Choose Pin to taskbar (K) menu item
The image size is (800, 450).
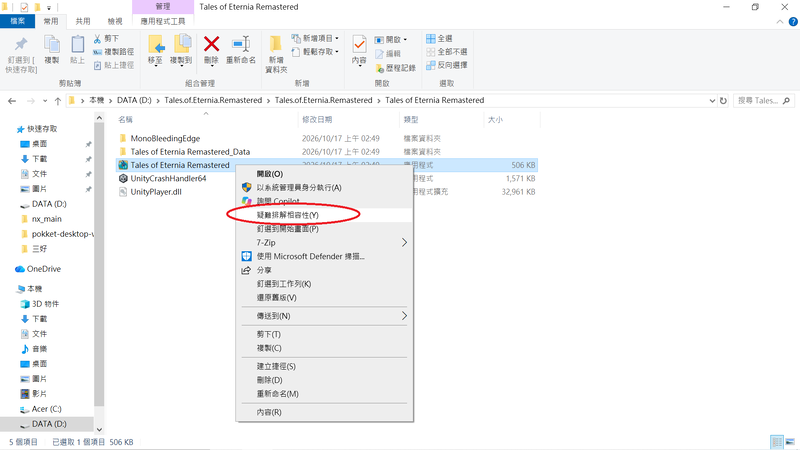324,284
